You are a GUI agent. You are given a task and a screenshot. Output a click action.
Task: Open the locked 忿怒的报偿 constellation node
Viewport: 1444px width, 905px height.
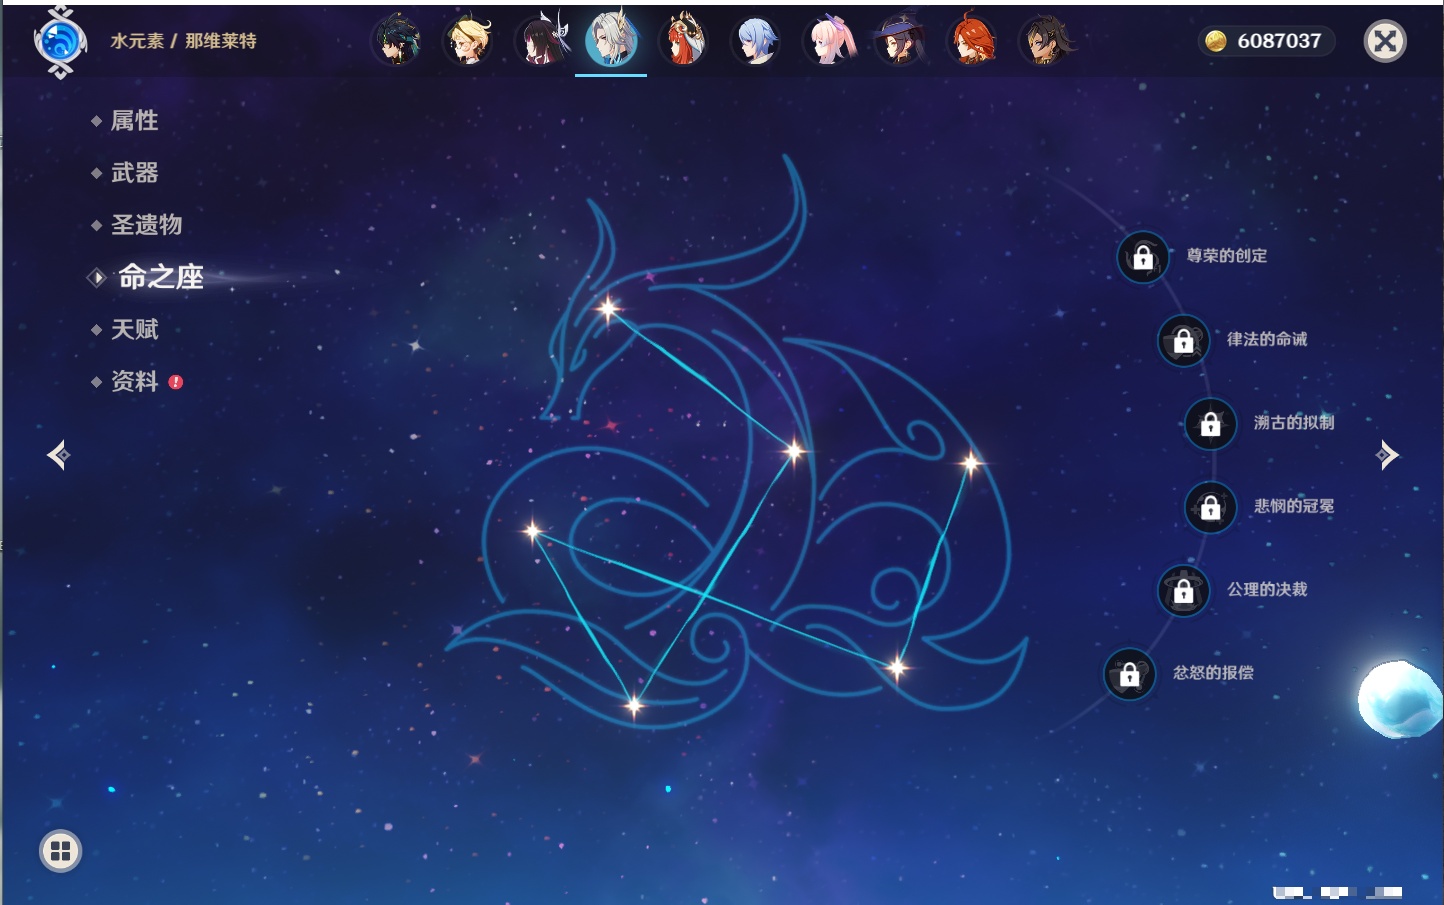(x=1130, y=674)
